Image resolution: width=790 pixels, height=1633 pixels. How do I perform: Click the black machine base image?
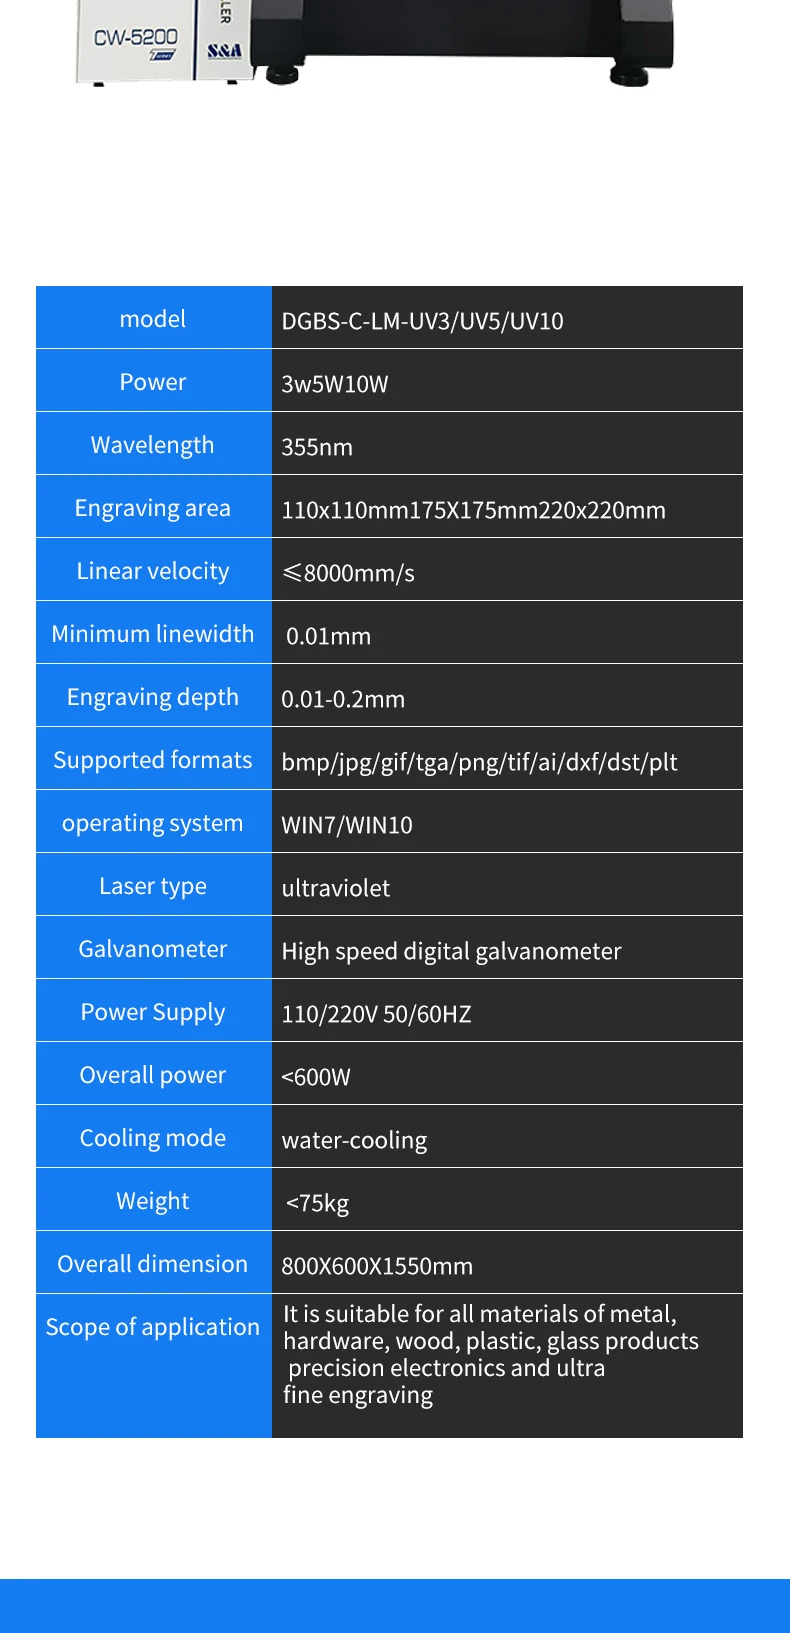(x=460, y=35)
